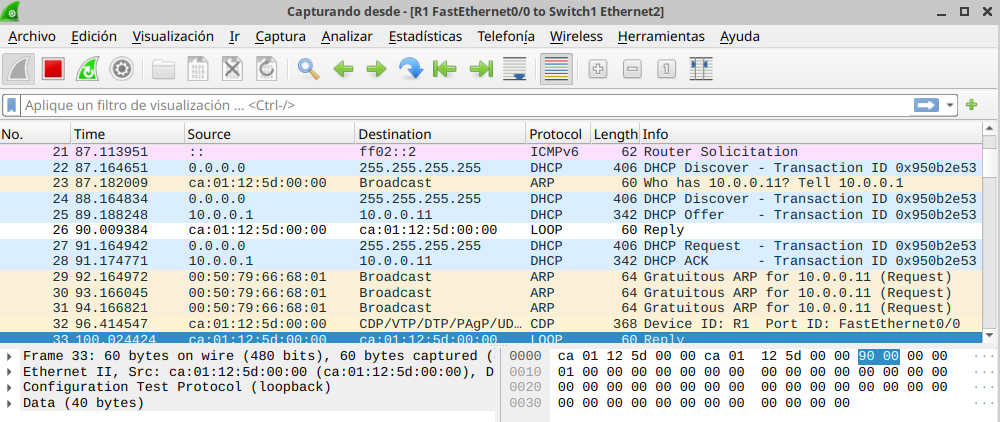1000x422 pixels.
Task: Select packet 23 Who has 10.0.0.11
Action: click(491, 183)
